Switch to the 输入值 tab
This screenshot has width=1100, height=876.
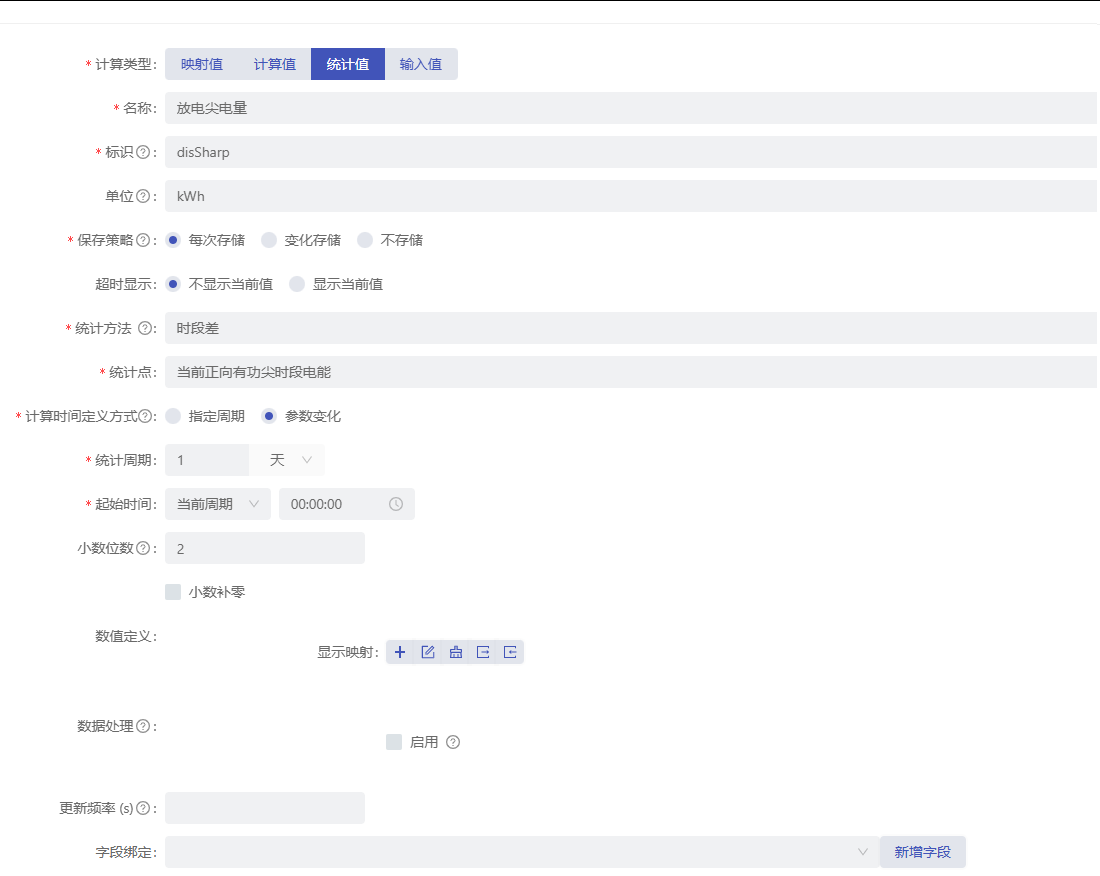pos(421,63)
